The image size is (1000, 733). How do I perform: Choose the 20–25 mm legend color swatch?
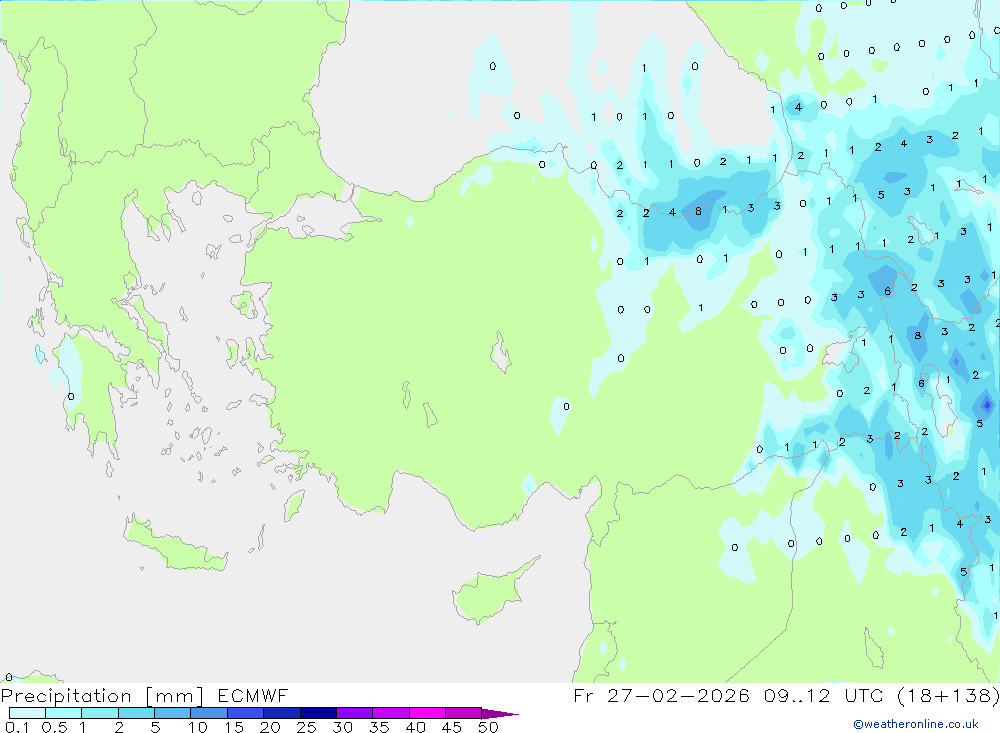[x=282, y=713]
